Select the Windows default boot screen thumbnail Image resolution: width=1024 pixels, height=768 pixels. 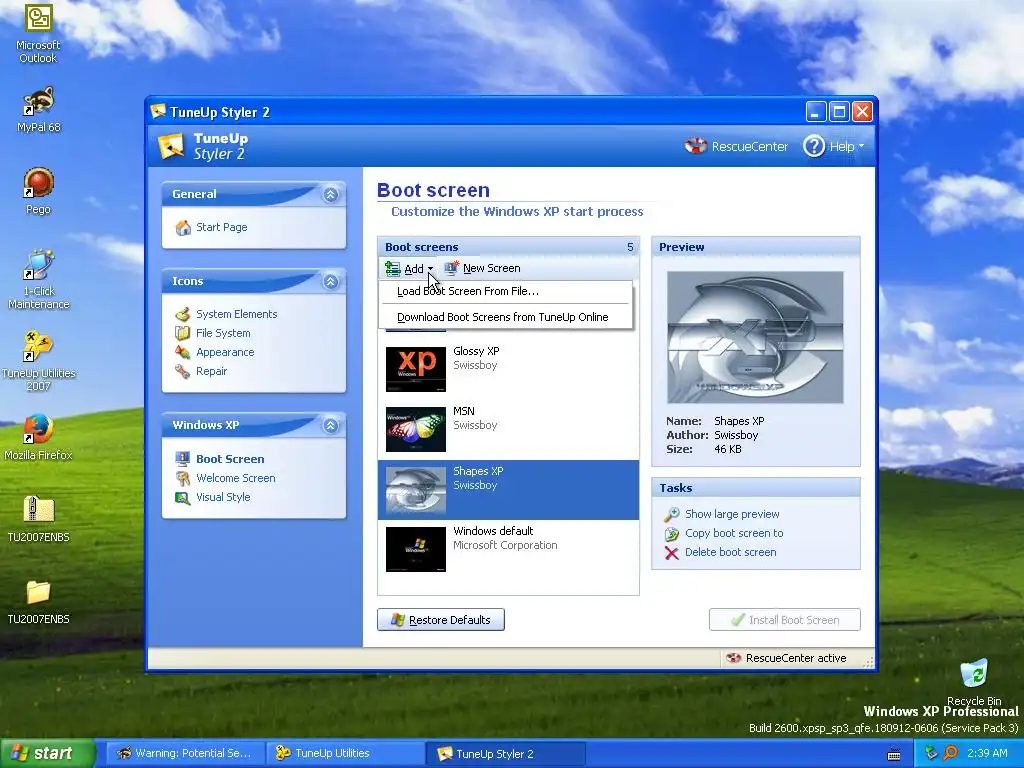point(416,549)
